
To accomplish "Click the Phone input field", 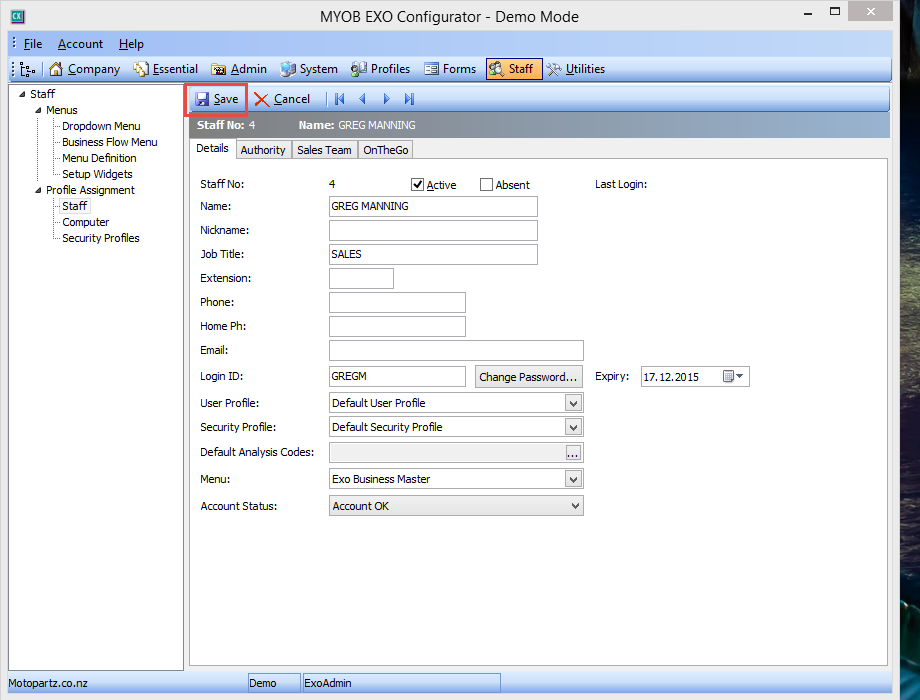I will 397,303.
